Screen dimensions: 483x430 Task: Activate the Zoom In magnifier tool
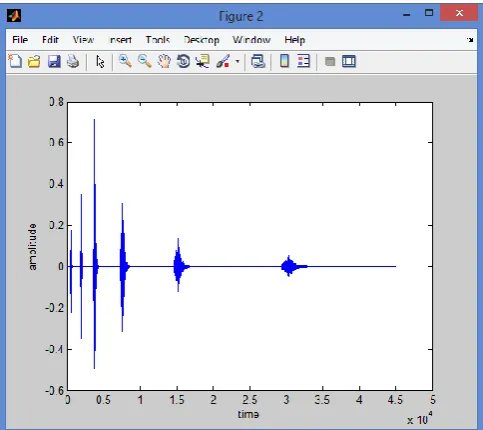point(125,61)
